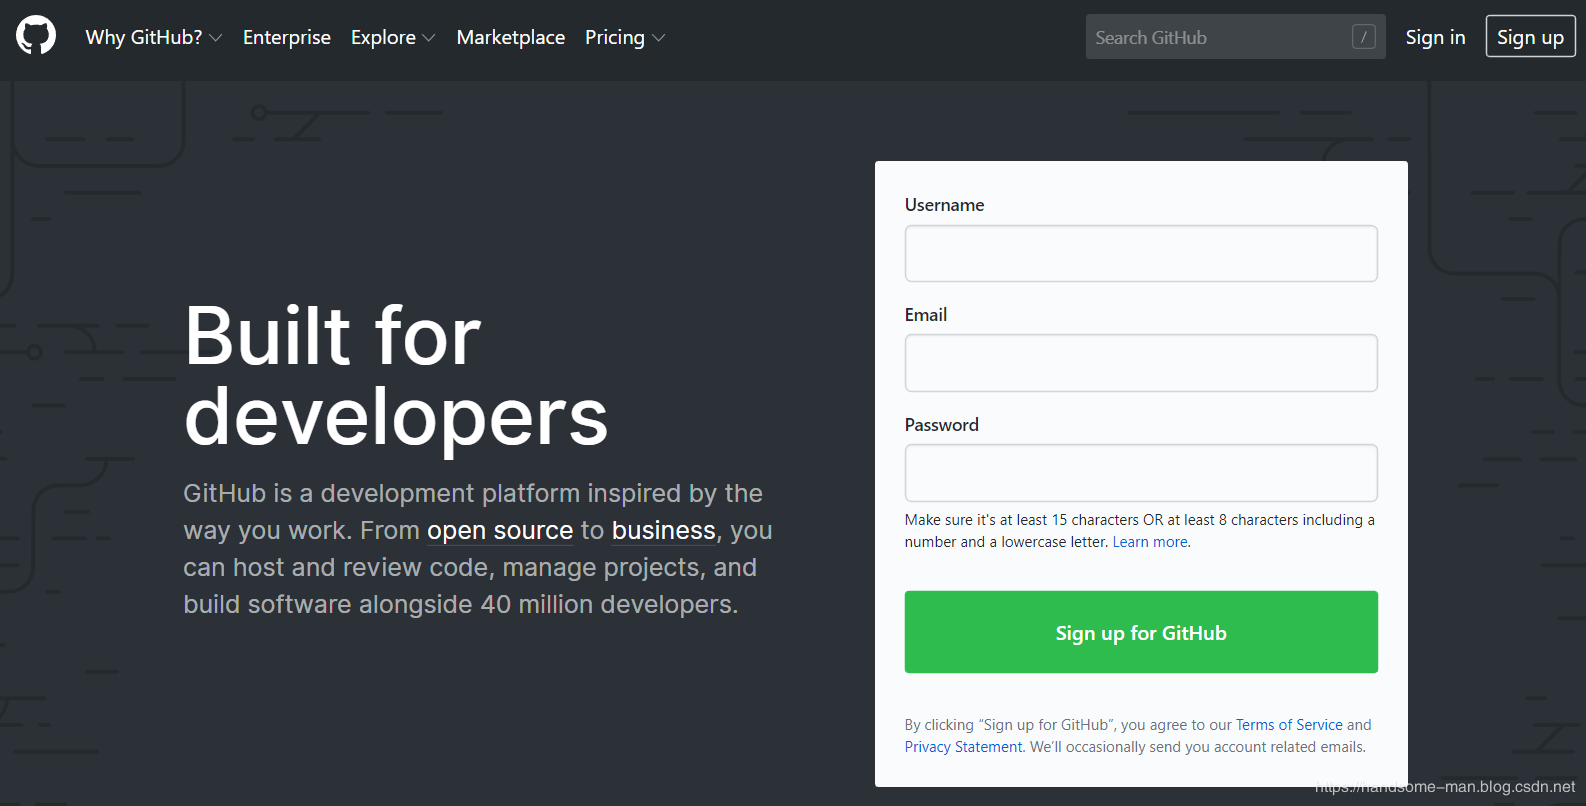Open the Explore menu label
The image size is (1586, 806).
pyautogui.click(x=383, y=37)
